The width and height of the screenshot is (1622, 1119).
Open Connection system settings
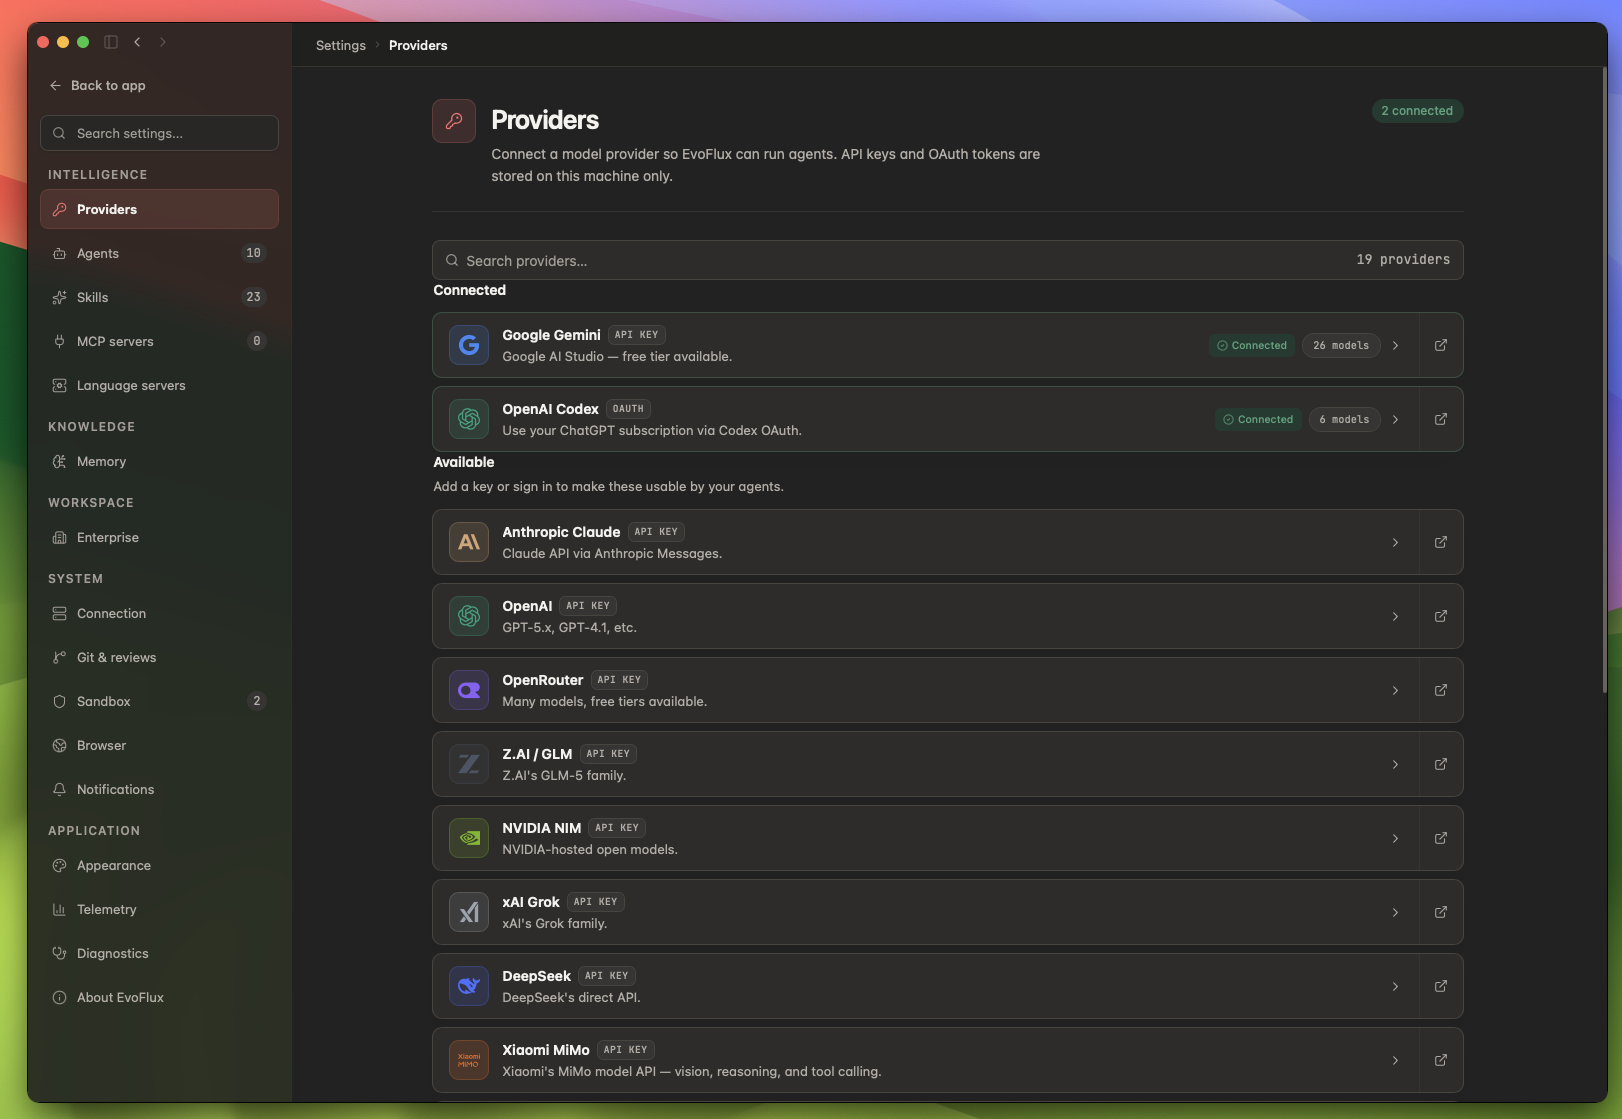pyautogui.click(x=159, y=613)
